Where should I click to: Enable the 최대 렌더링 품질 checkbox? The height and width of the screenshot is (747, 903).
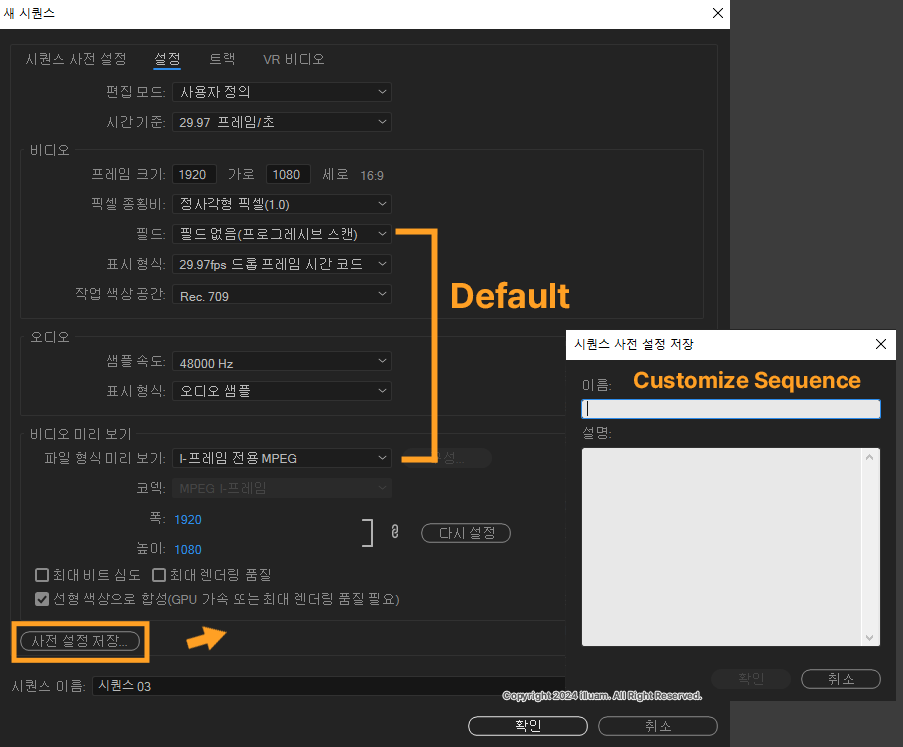[159, 575]
